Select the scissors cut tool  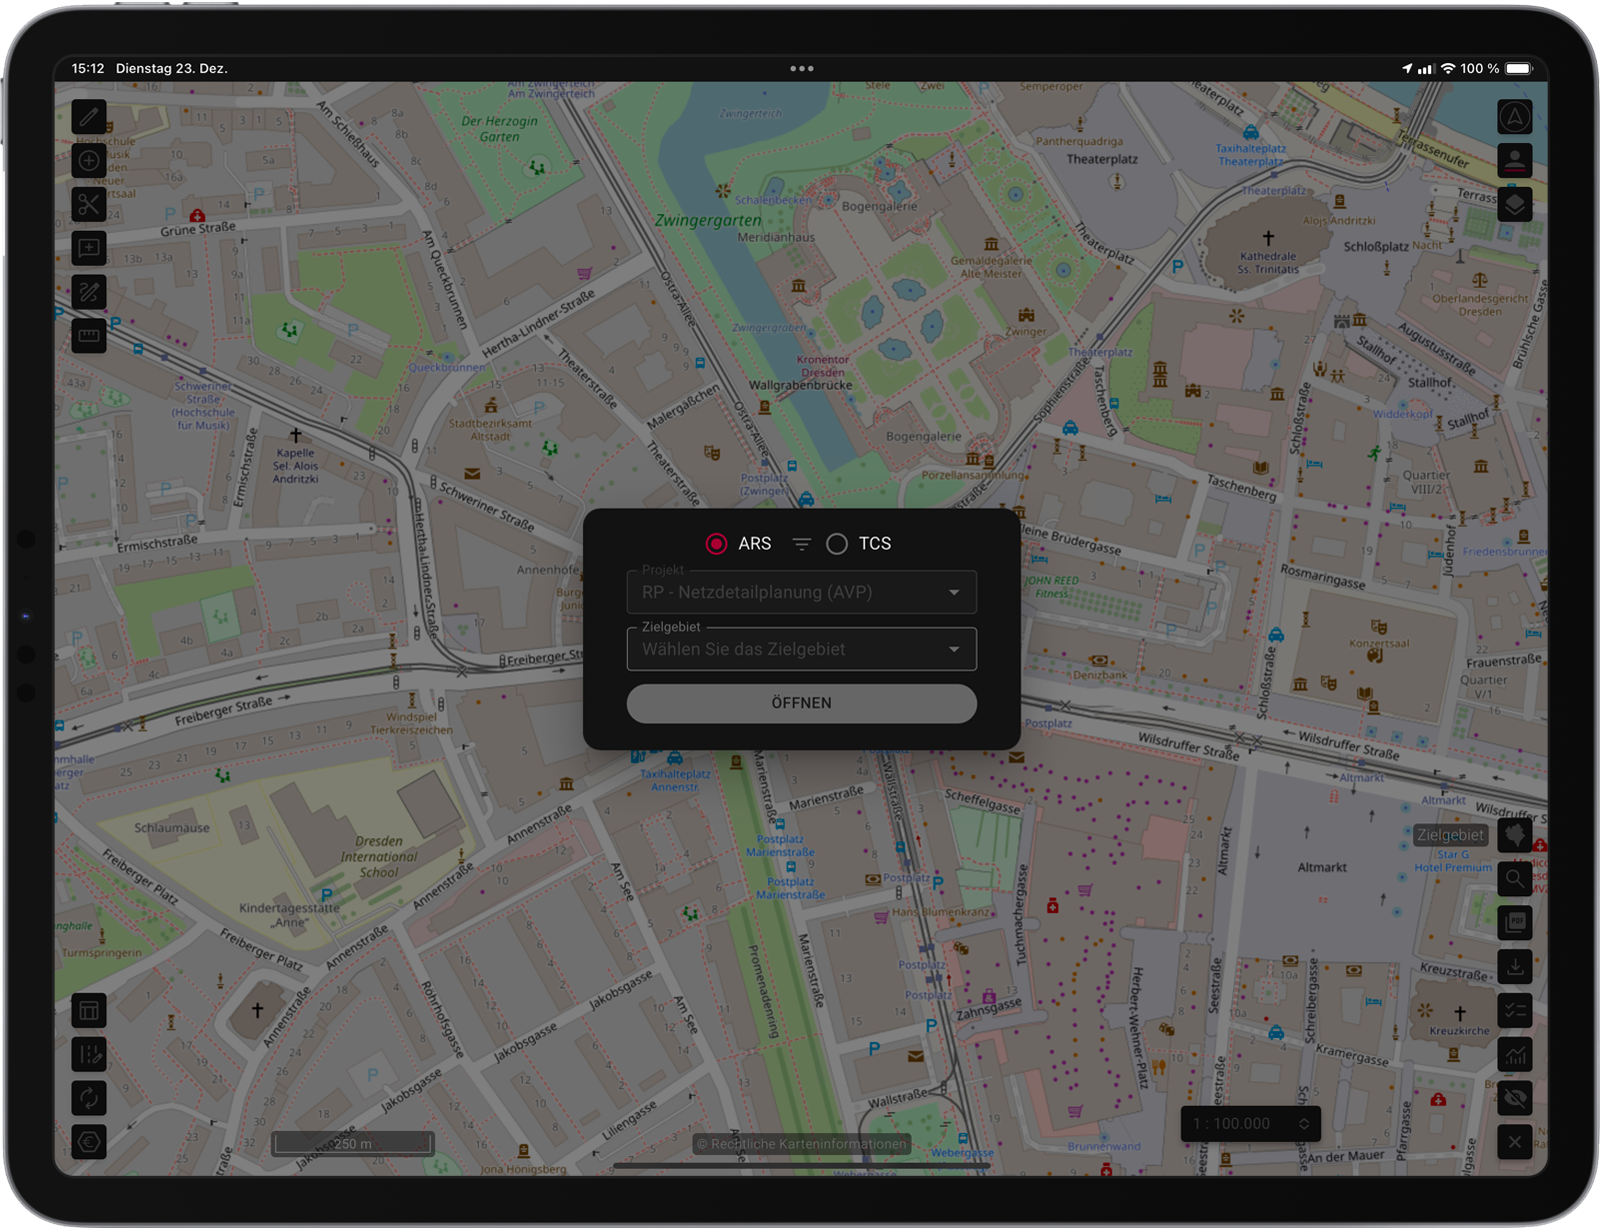(88, 204)
